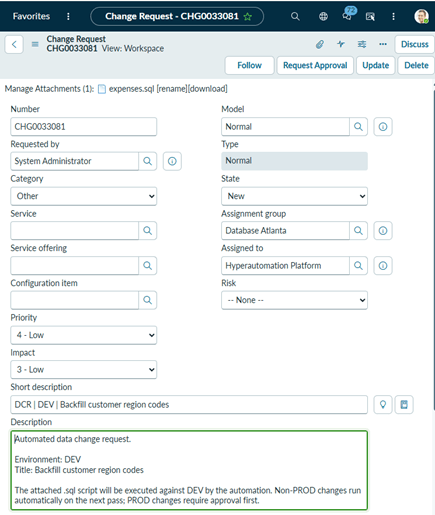Open the personalize form sliders icon

click(x=362, y=44)
